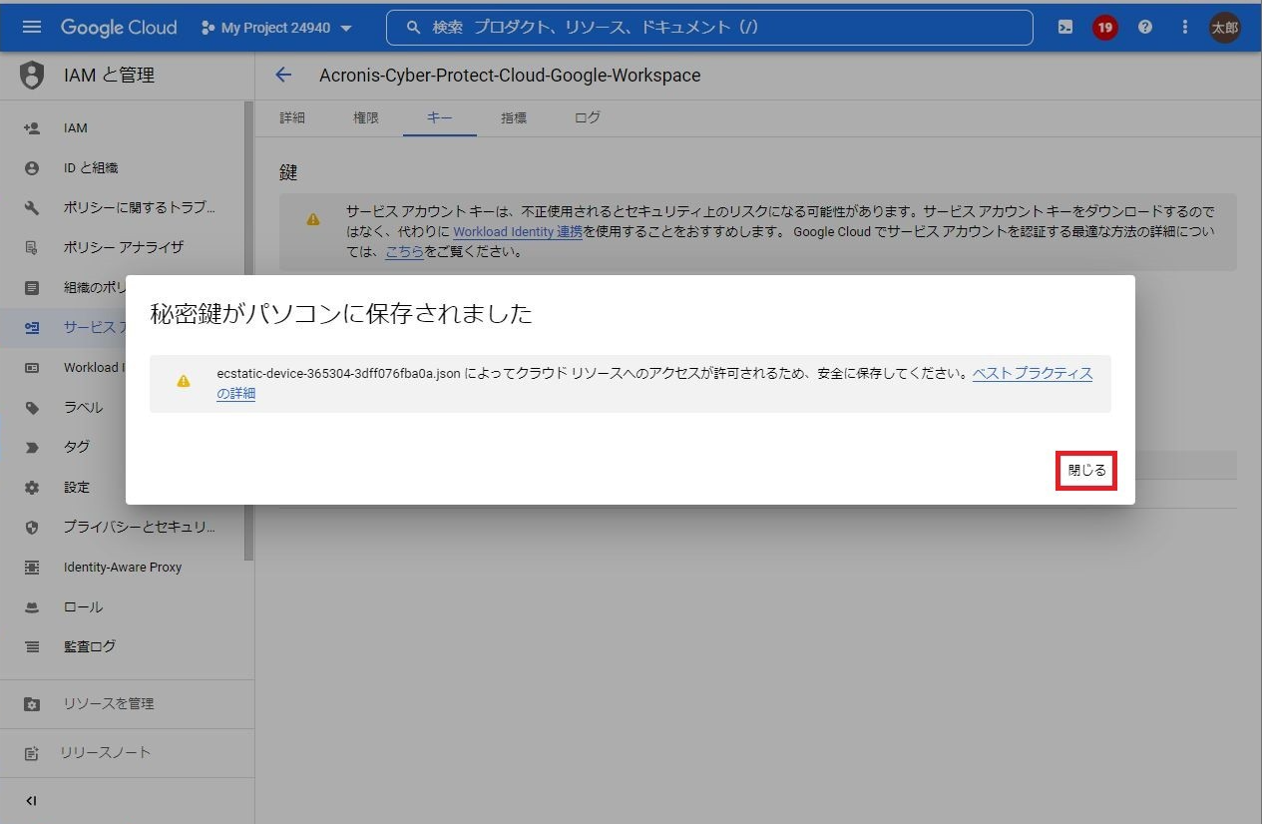Switch to the 指標 tab
Viewport: 1262px width, 824px height.
(514, 118)
